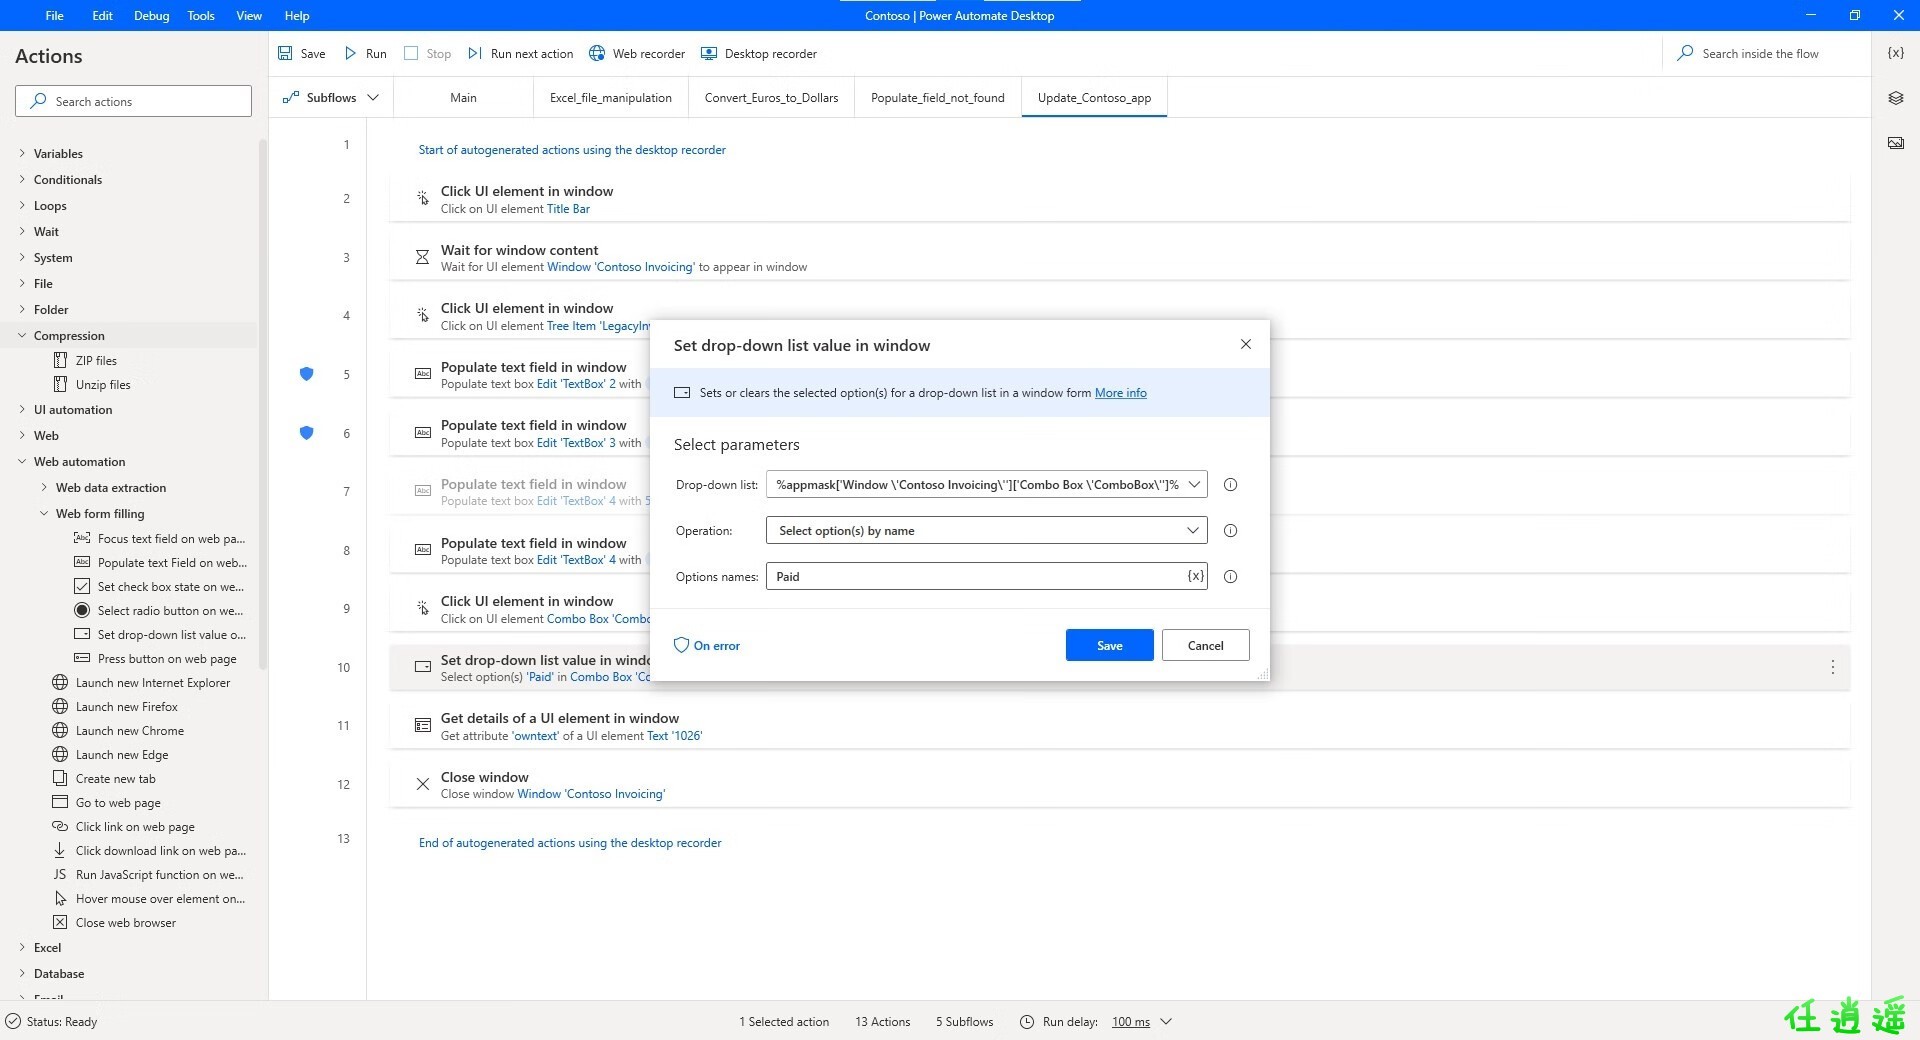The height and width of the screenshot is (1040, 1920).
Task: Click the Search actions field
Action: point(133,101)
